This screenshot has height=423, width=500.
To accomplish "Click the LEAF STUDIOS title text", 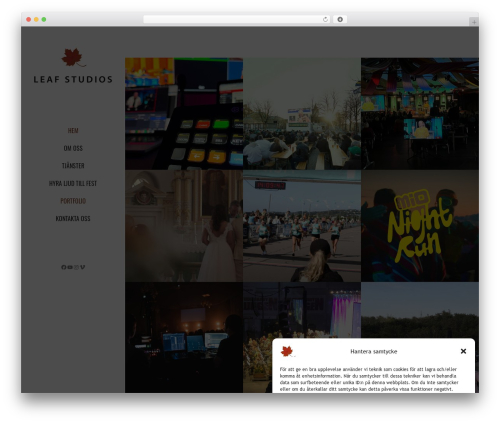I will pos(73,79).
